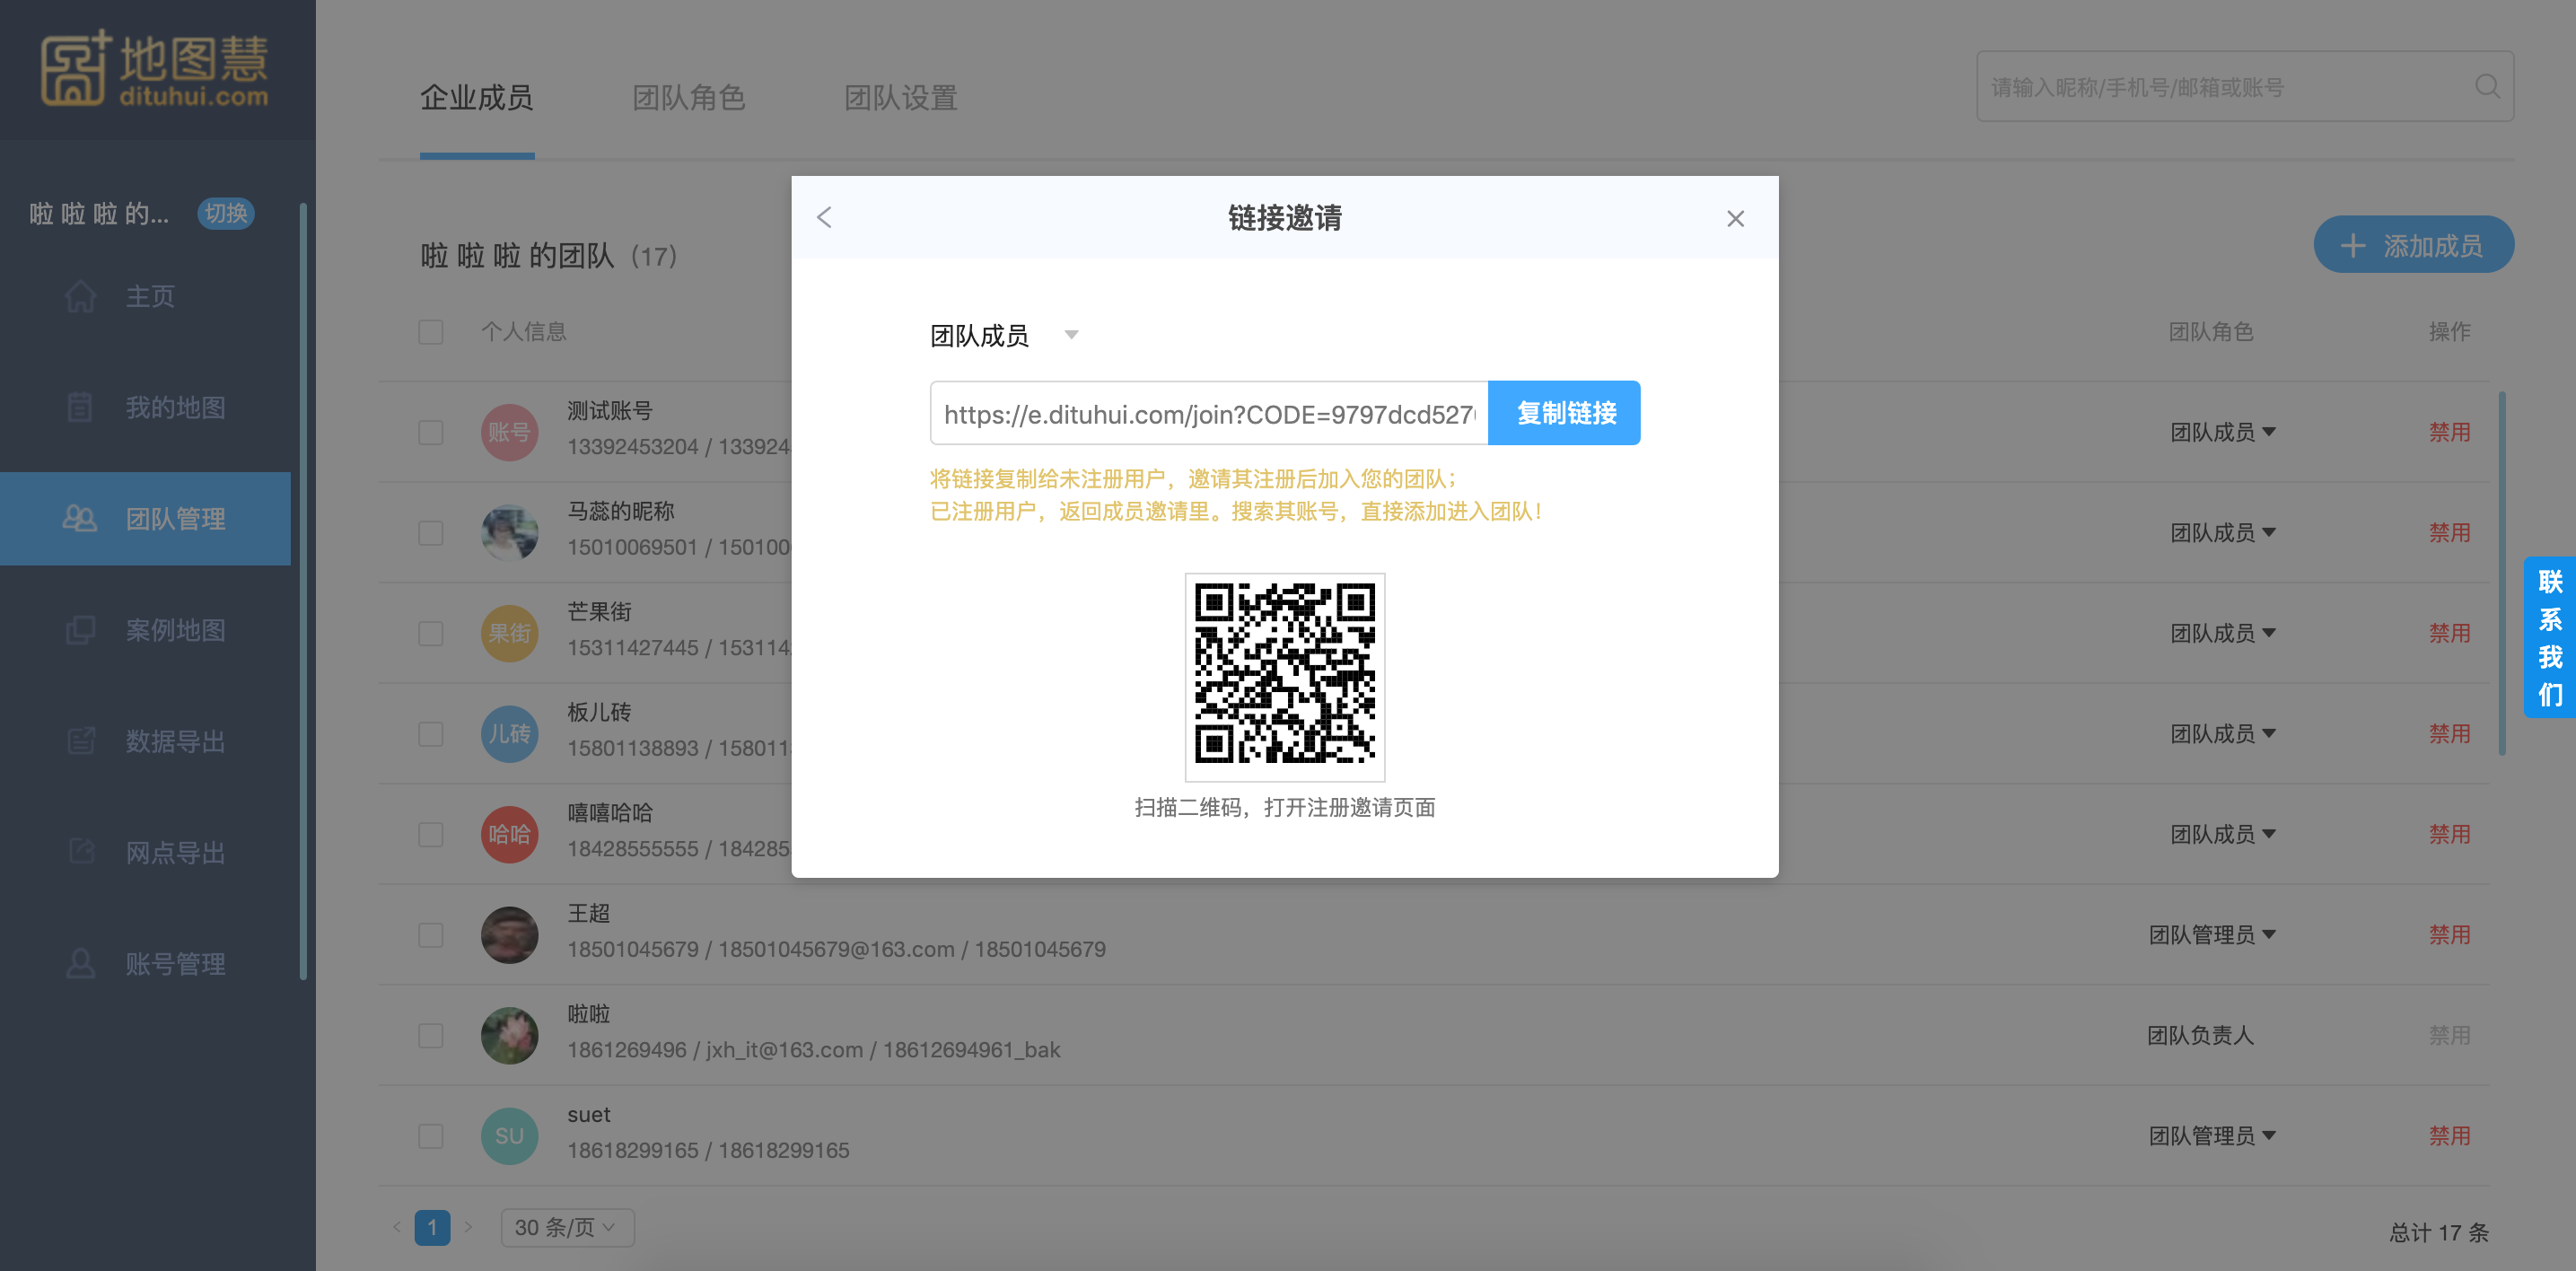Open 主页 in the sidebar
Screen dimensions: 2576x1271
click(x=150, y=296)
